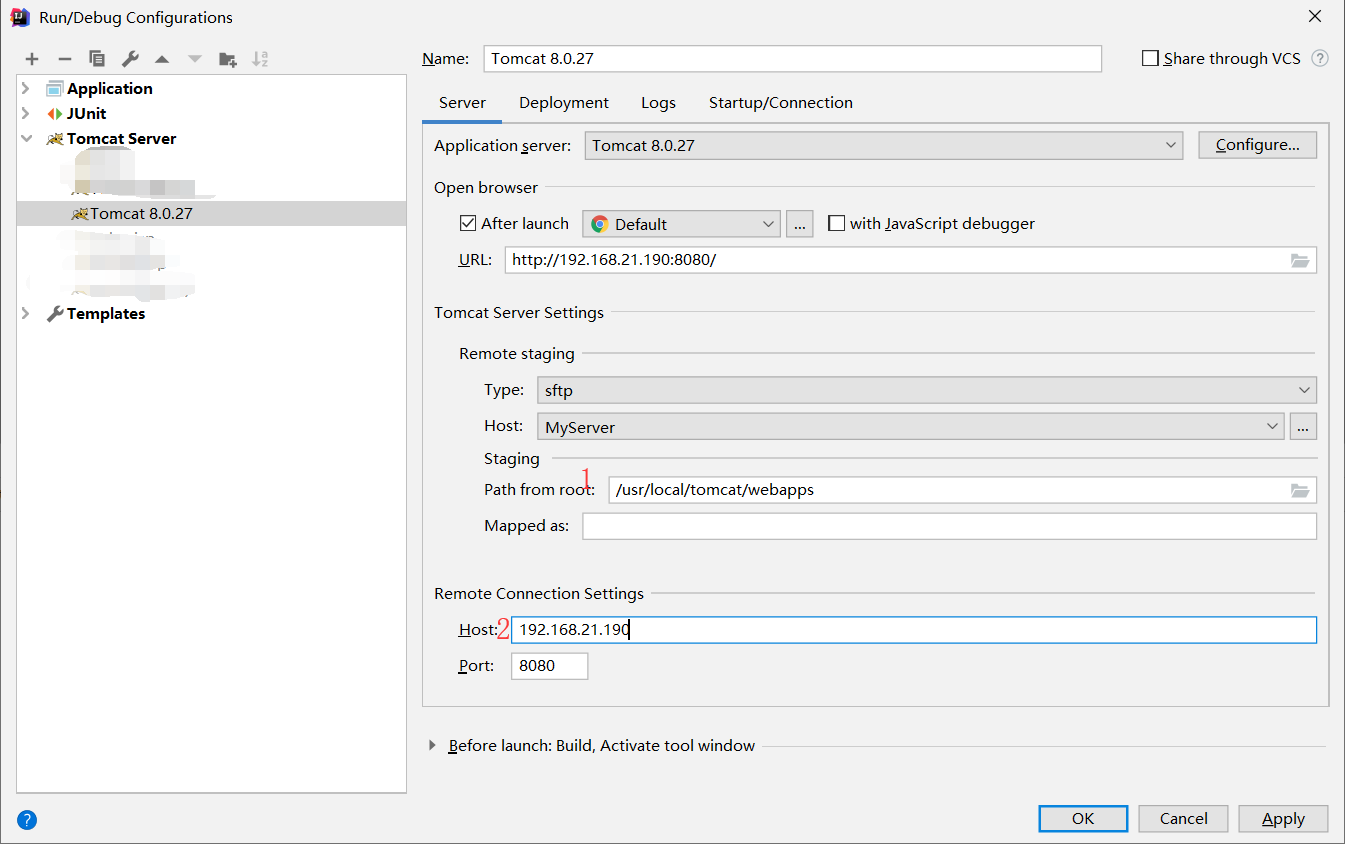Screen dimensions: 1345x844
Task: Click the Remote Connection Host field
Action: 914,630
